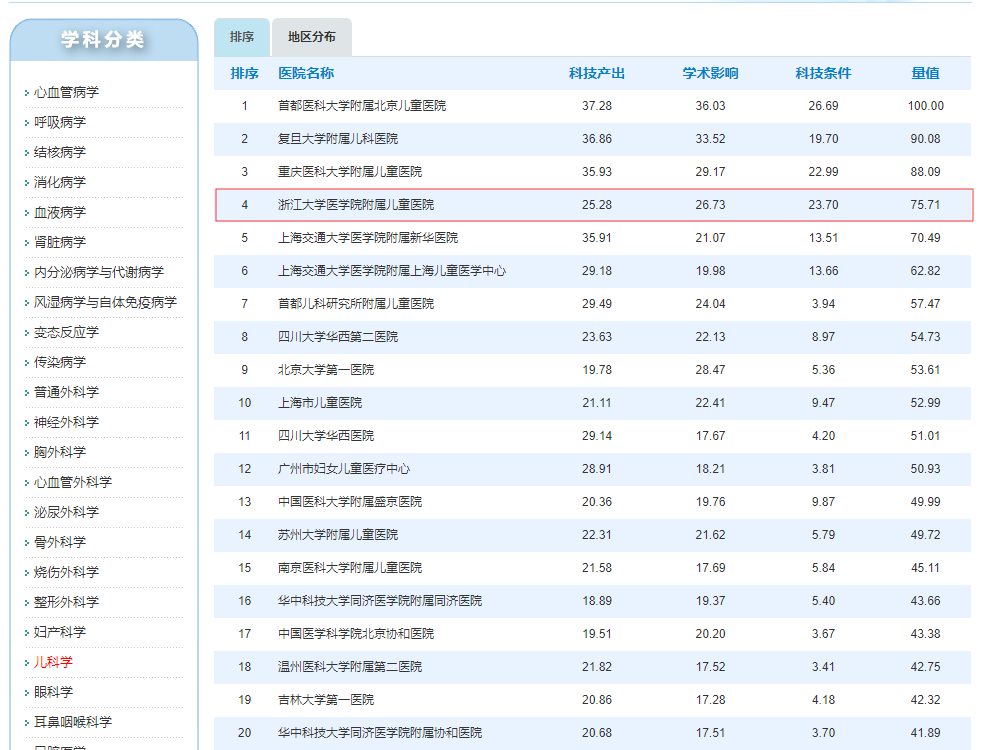Screen dimensions: 986x750
Task: Select 吉林大学第一医院 row name
Action: 326,700
